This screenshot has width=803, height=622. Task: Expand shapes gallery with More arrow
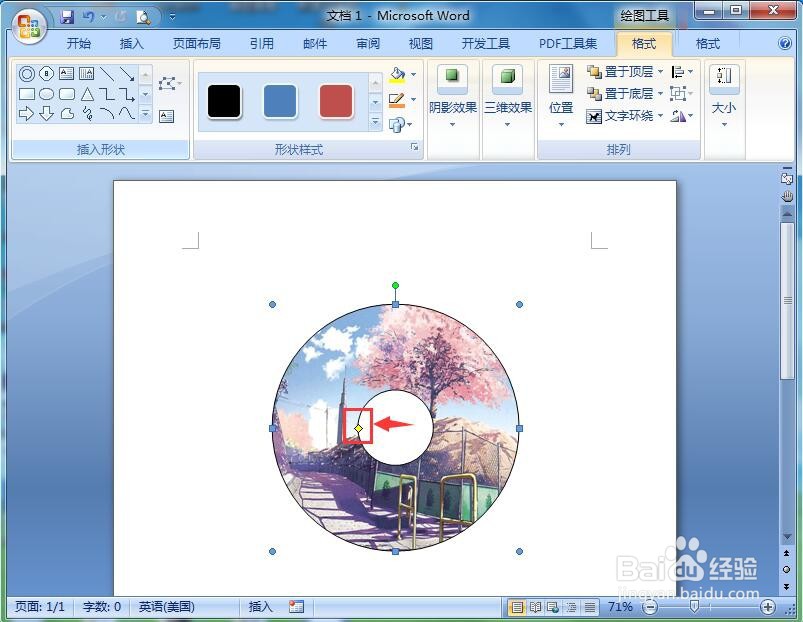145,113
